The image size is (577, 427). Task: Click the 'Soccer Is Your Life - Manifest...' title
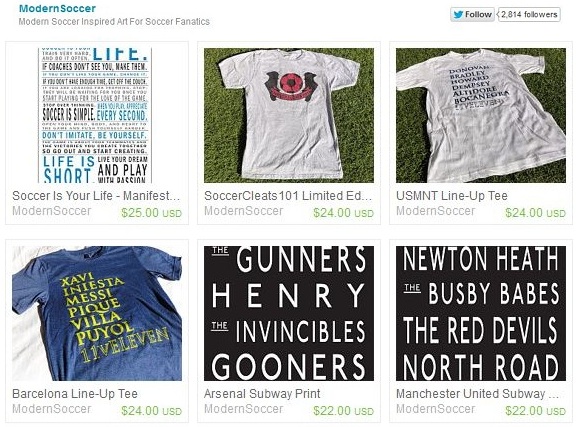click(96, 196)
